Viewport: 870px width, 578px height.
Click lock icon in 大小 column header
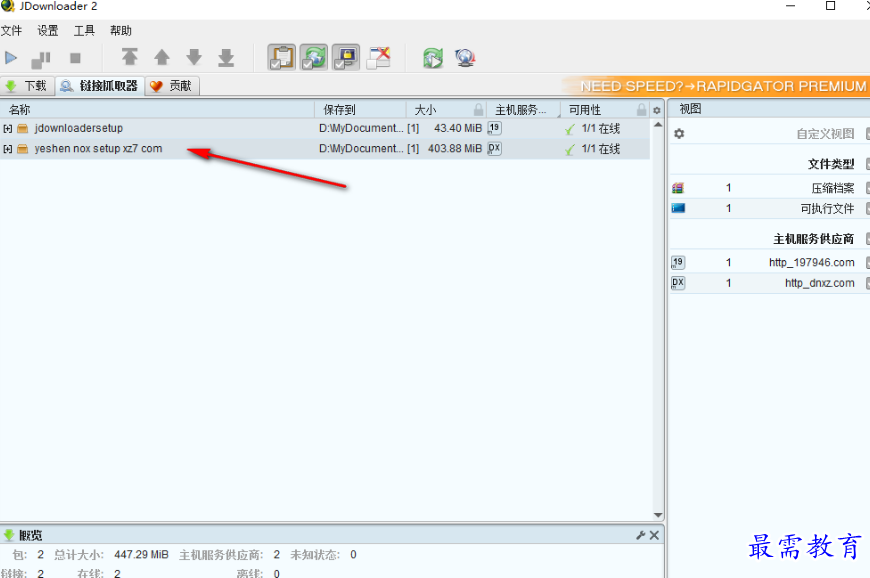(x=478, y=110)
